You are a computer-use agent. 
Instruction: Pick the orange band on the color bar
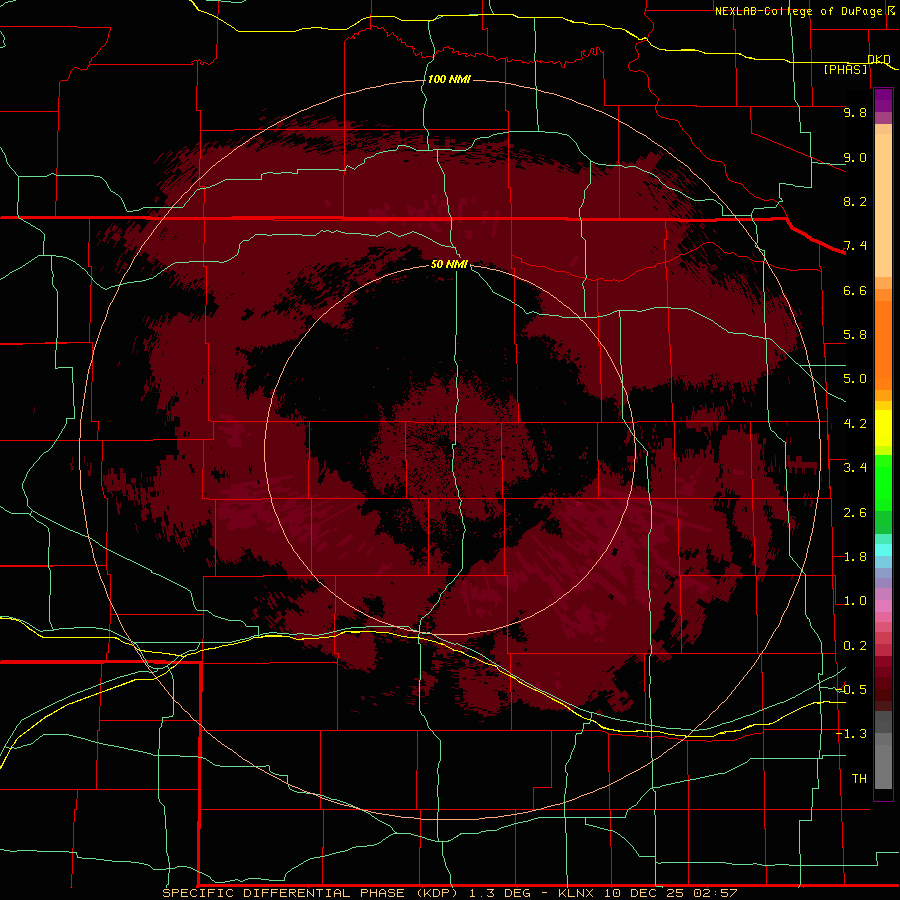pyautogui.click(x=883, y=344)
